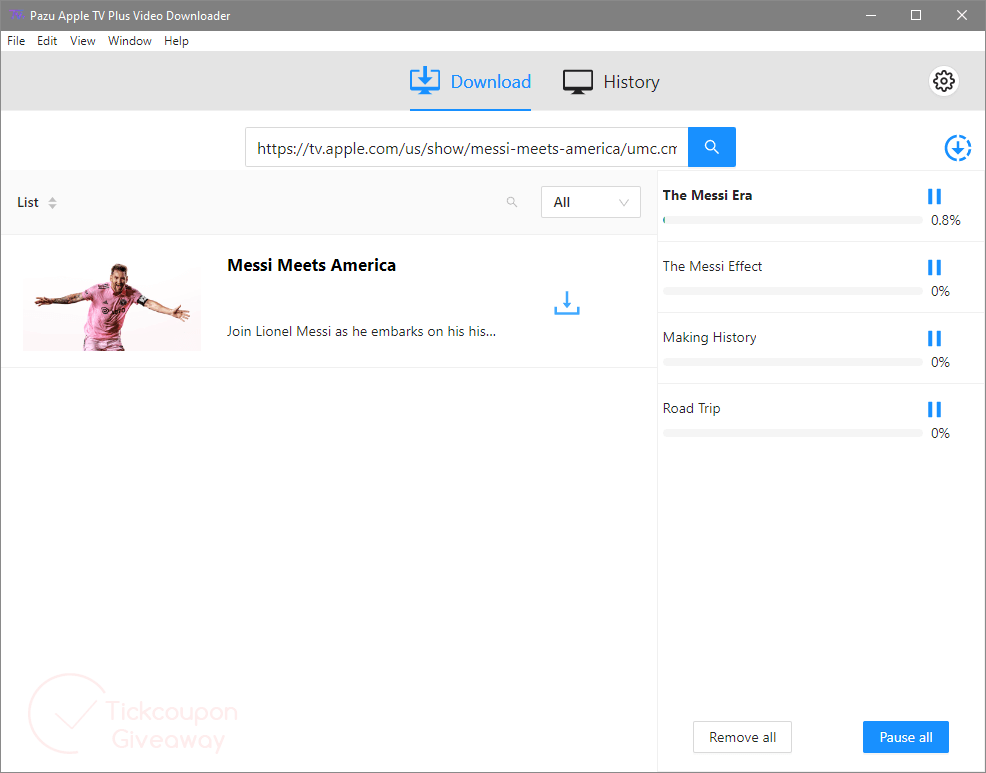Open the File menu
This screenshot has width=986, height=773.
point(16,41)
